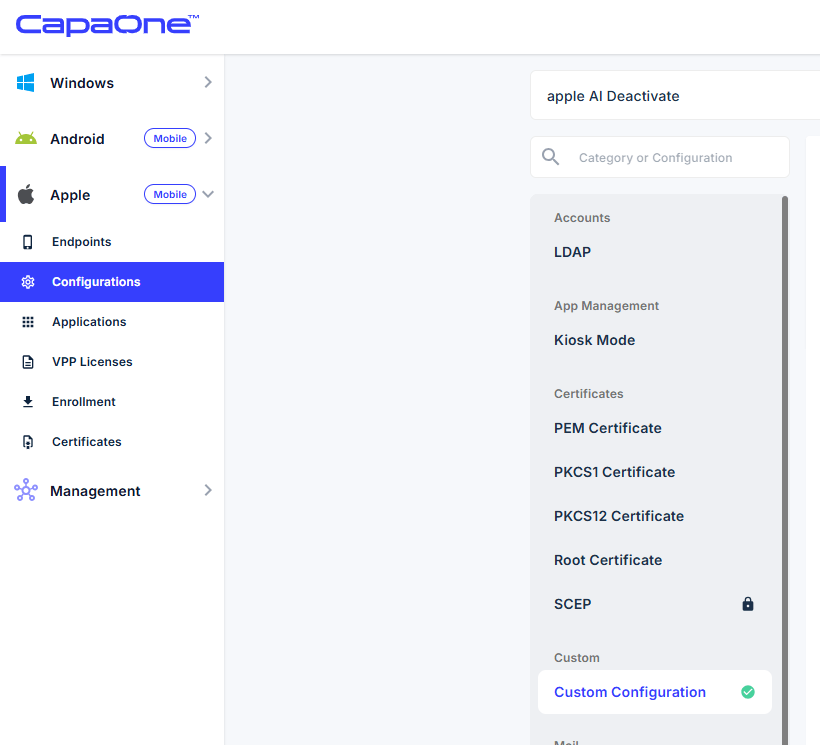This screenshot has height=745, width=820.
Task: Click the search magnifier icon
Action: [x=550, y=156]
